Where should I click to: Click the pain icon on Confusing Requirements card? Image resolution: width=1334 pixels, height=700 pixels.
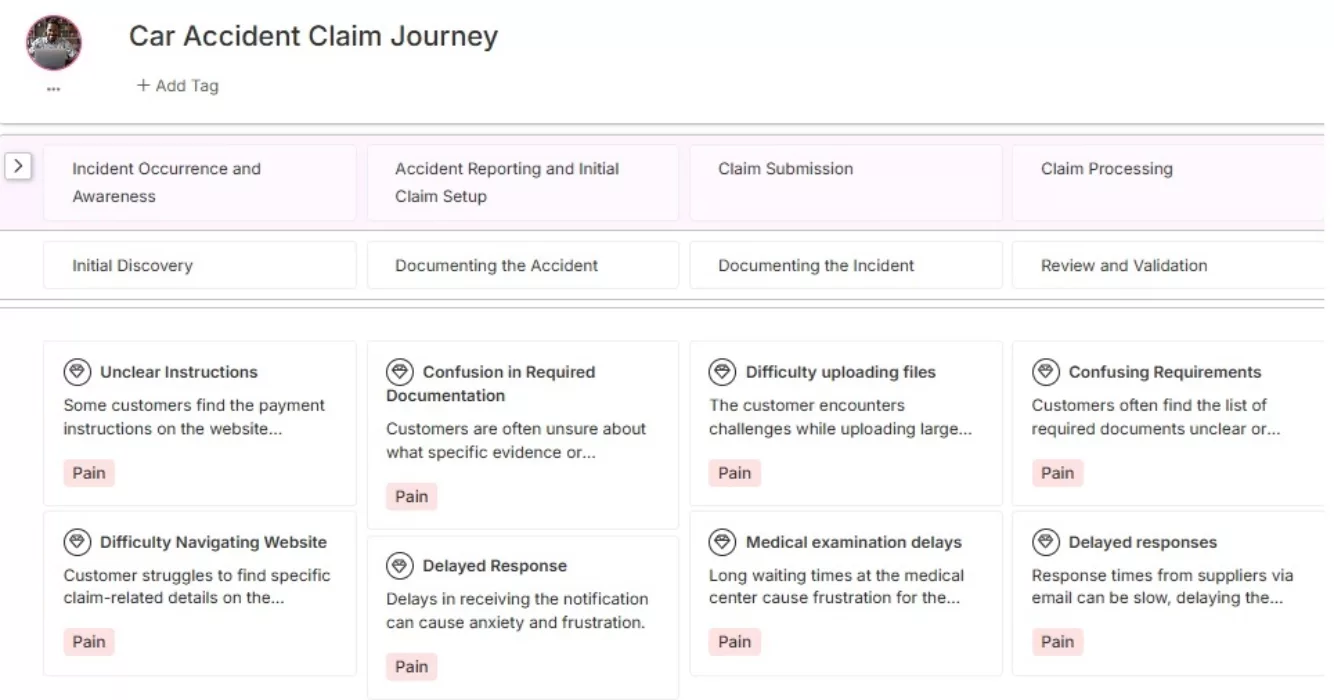[x=1044, y=371]
